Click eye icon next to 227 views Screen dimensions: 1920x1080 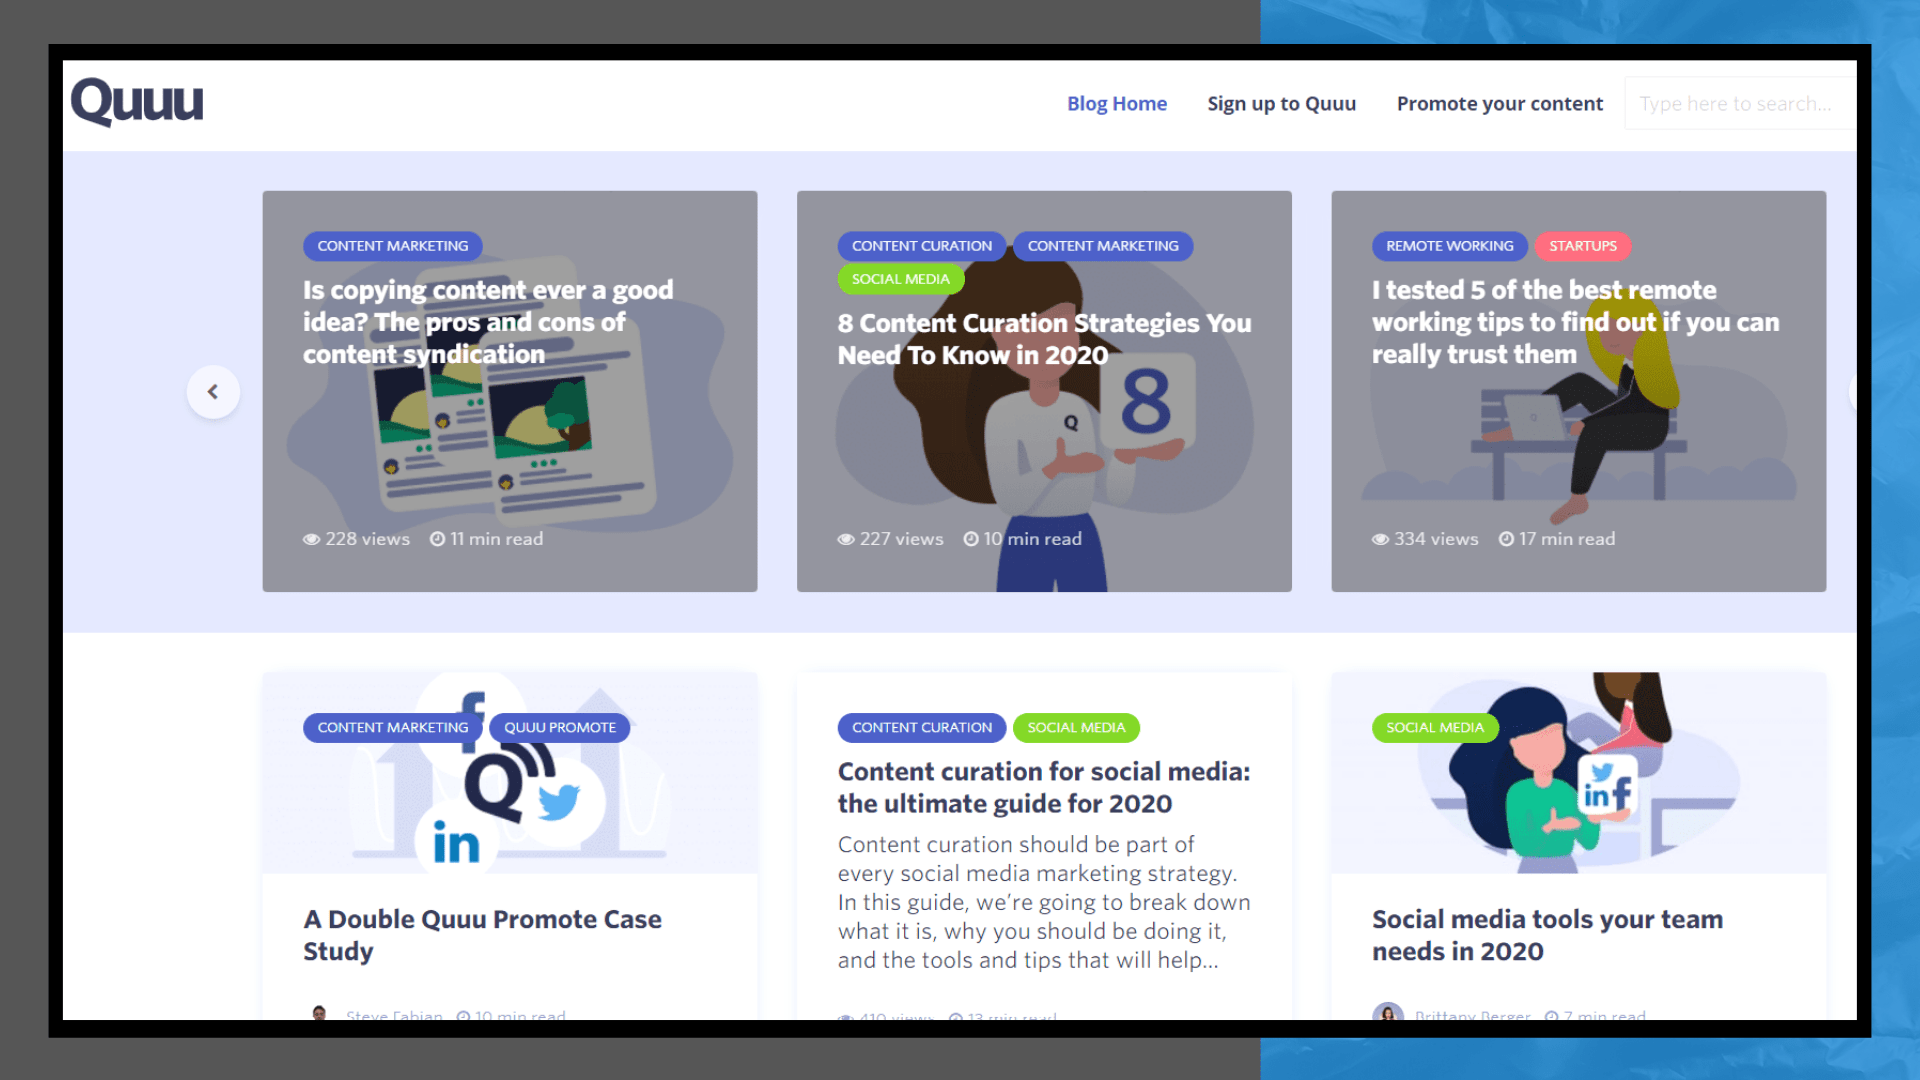846,540
